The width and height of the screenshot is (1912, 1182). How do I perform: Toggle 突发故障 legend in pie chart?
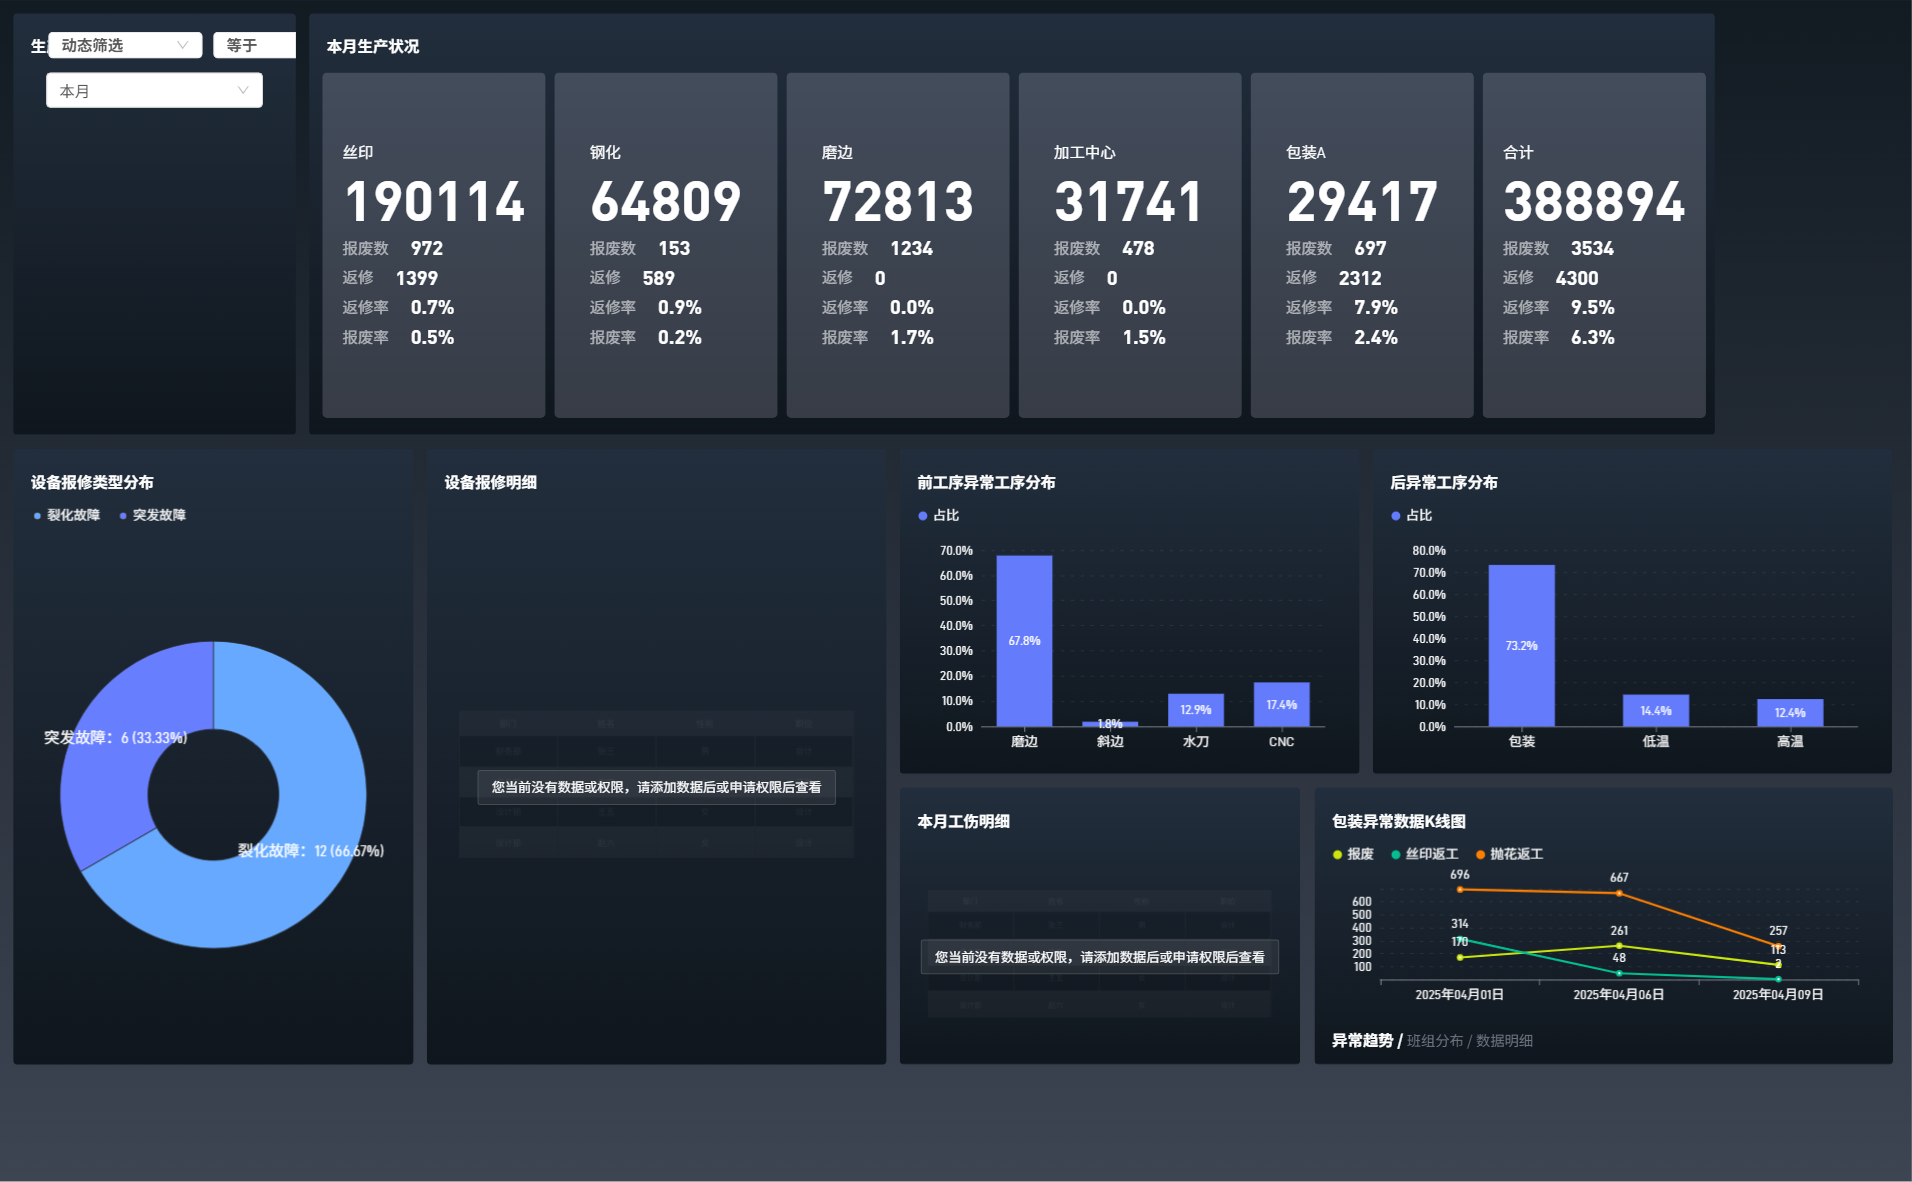154,515
